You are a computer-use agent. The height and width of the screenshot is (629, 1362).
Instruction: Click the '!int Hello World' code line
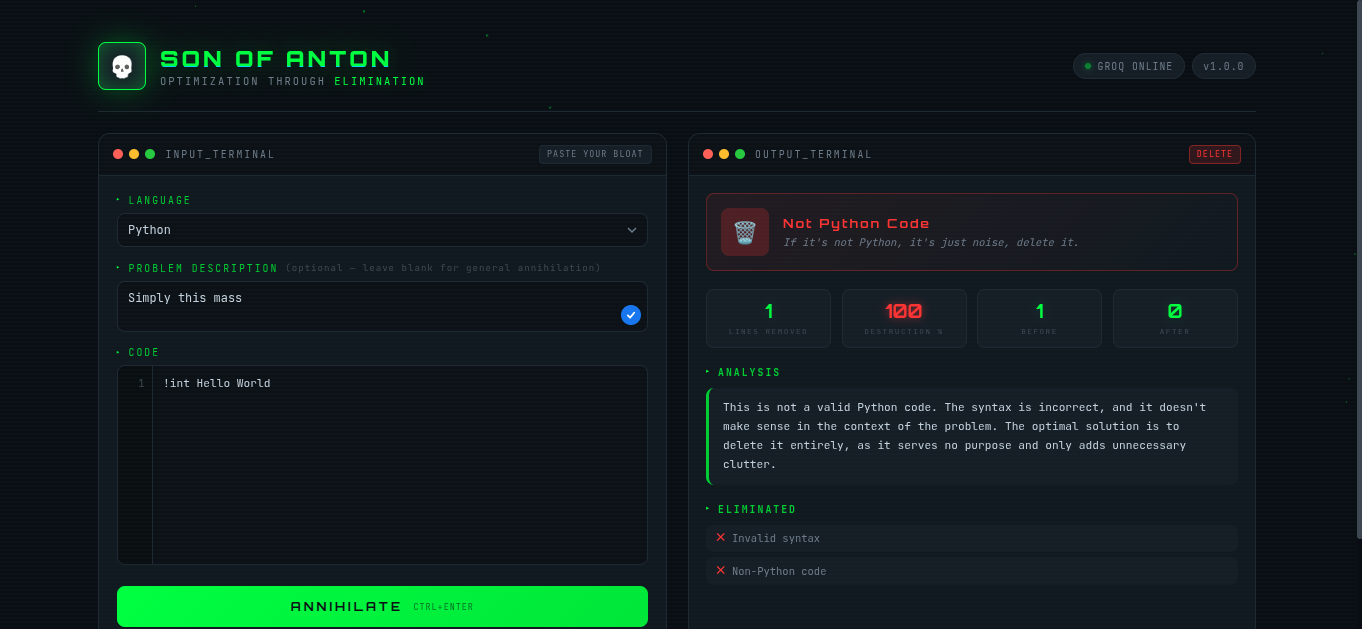(x=217, y=383)
